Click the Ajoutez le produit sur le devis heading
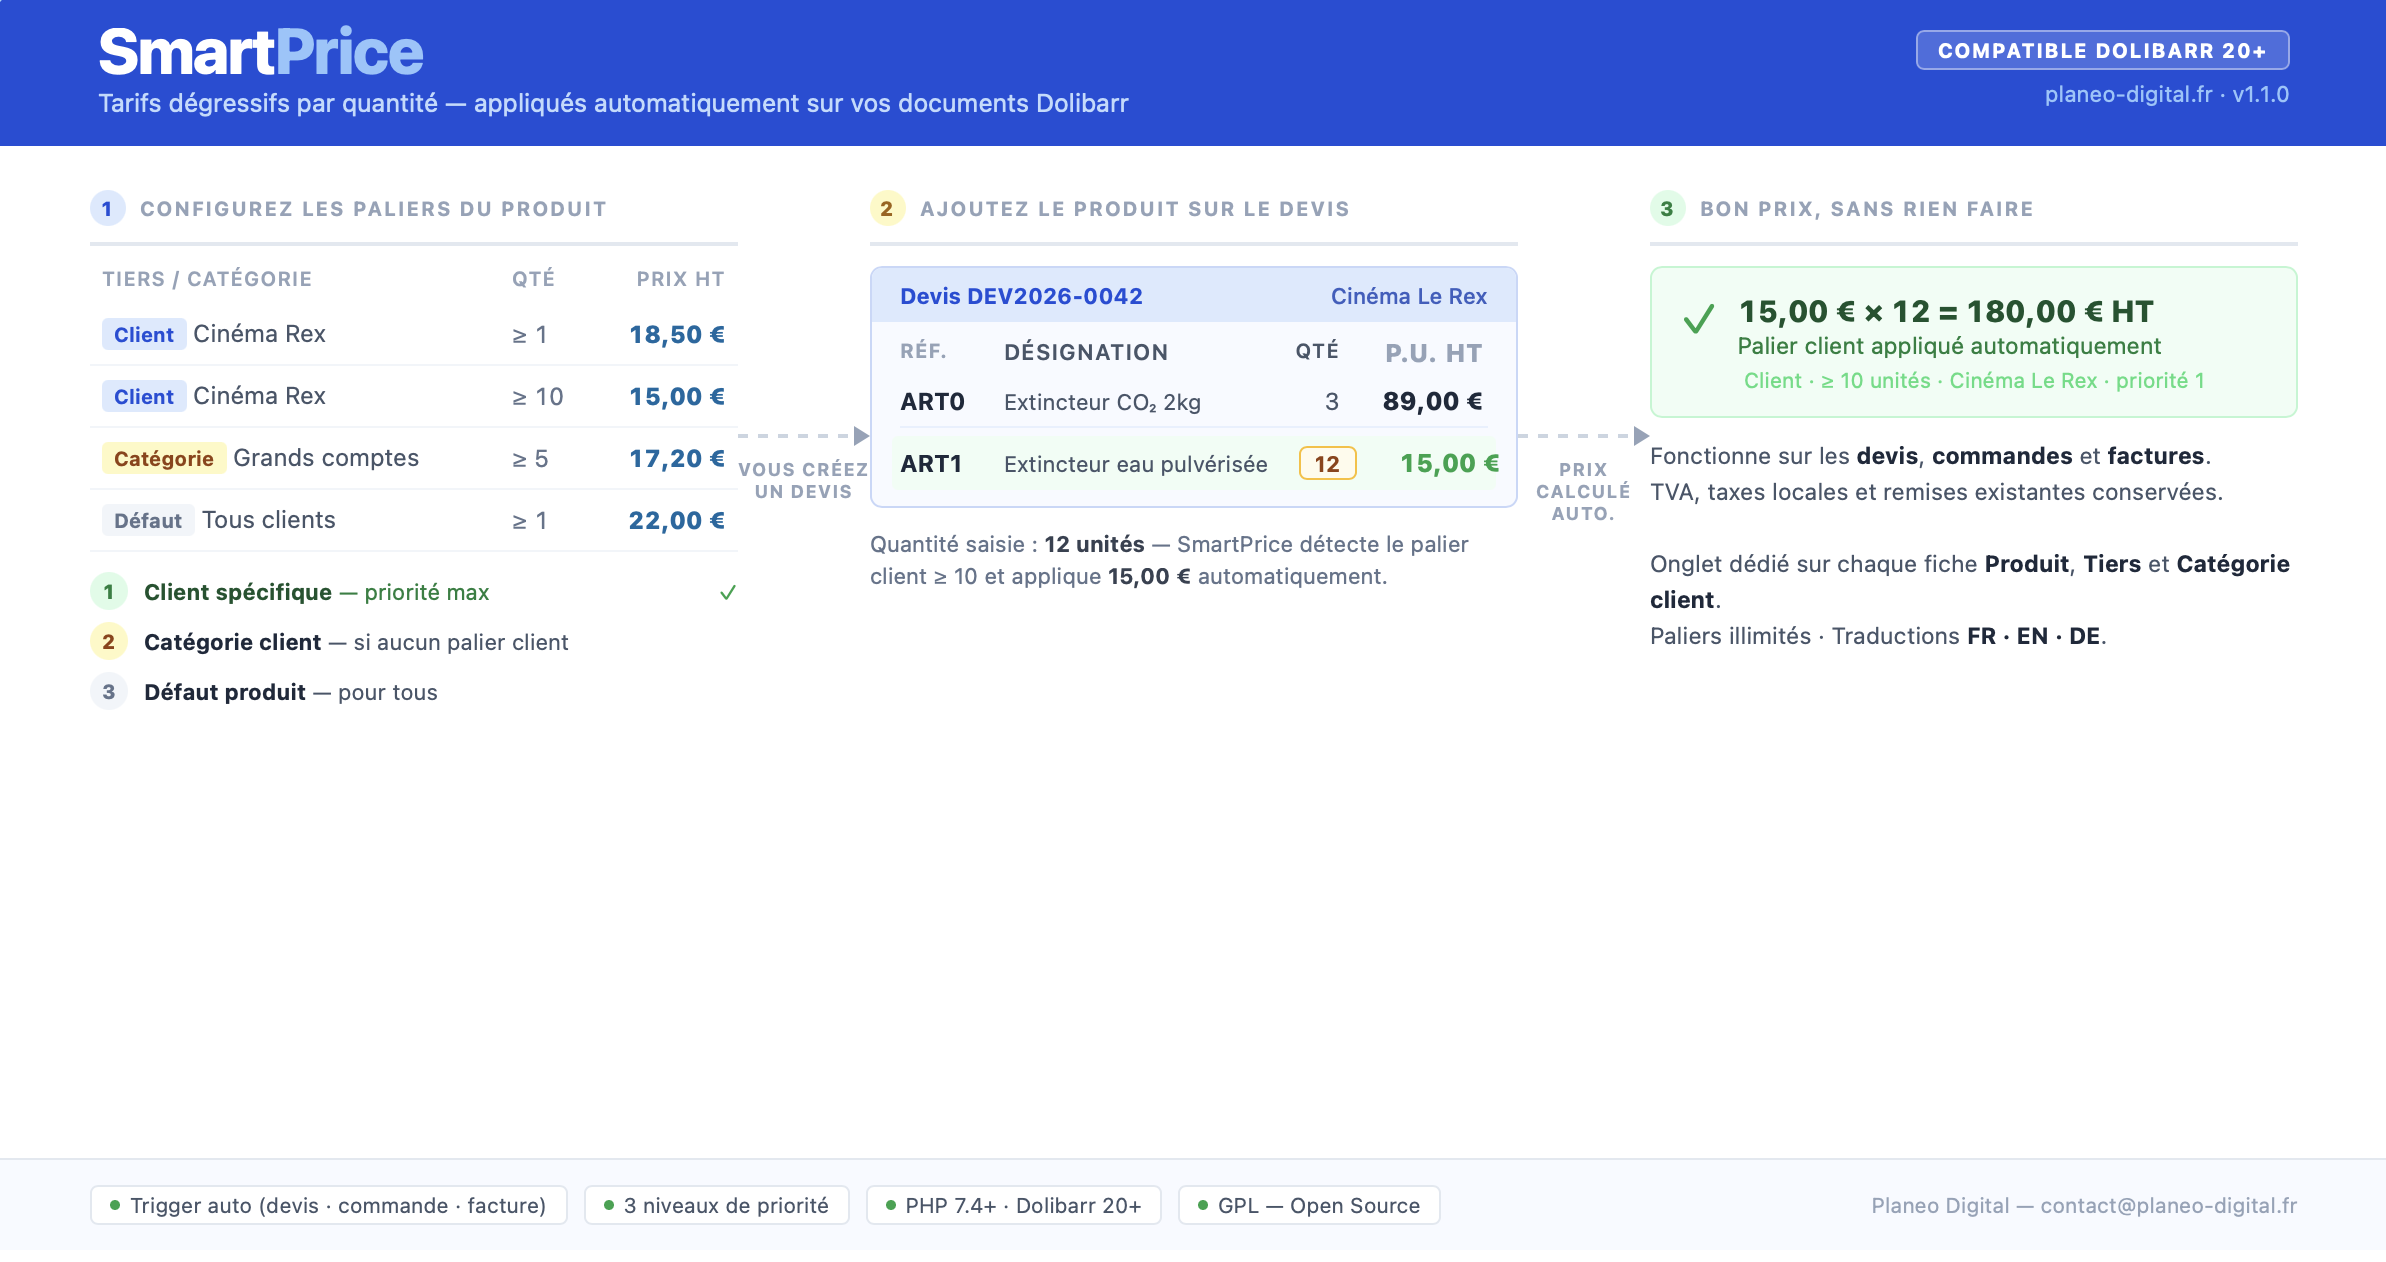2386x1262 pixels. click(x=1135, y=208)
